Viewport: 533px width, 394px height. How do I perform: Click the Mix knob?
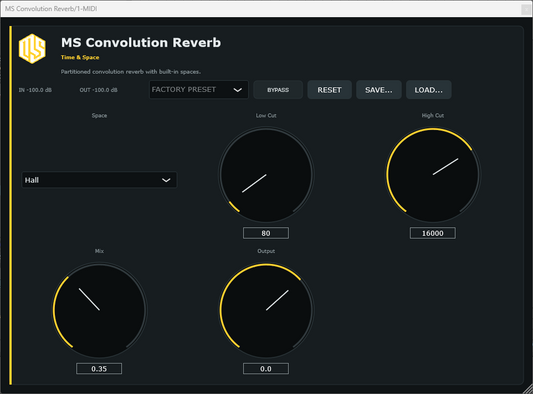click(99, 310)
